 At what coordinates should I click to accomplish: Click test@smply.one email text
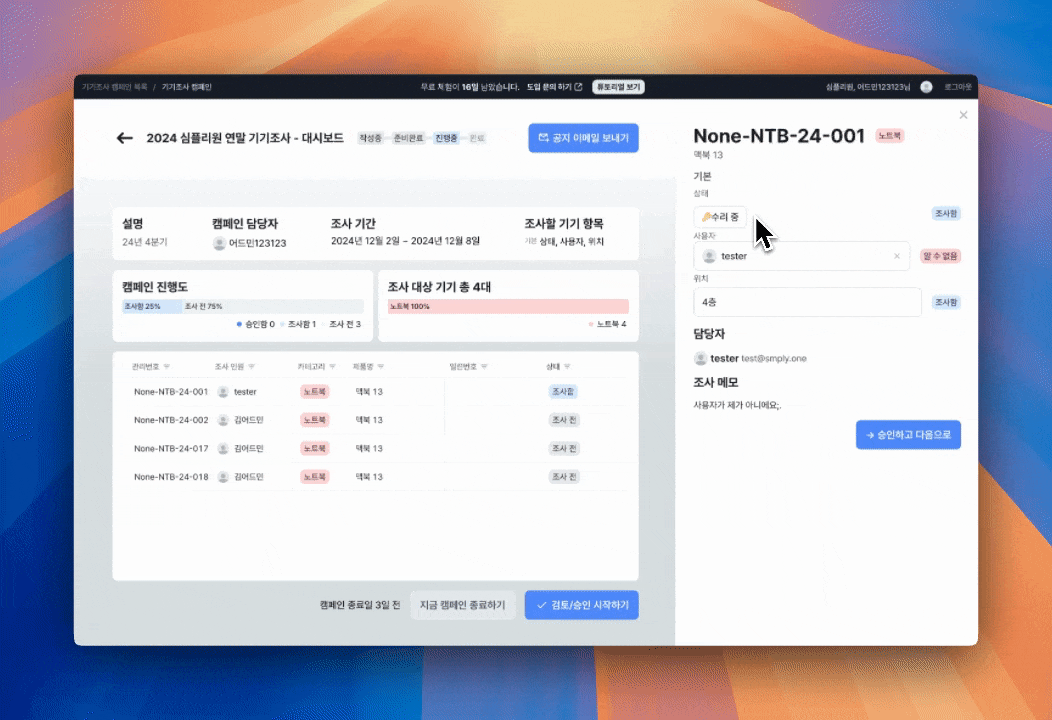[x=774, y=358]
